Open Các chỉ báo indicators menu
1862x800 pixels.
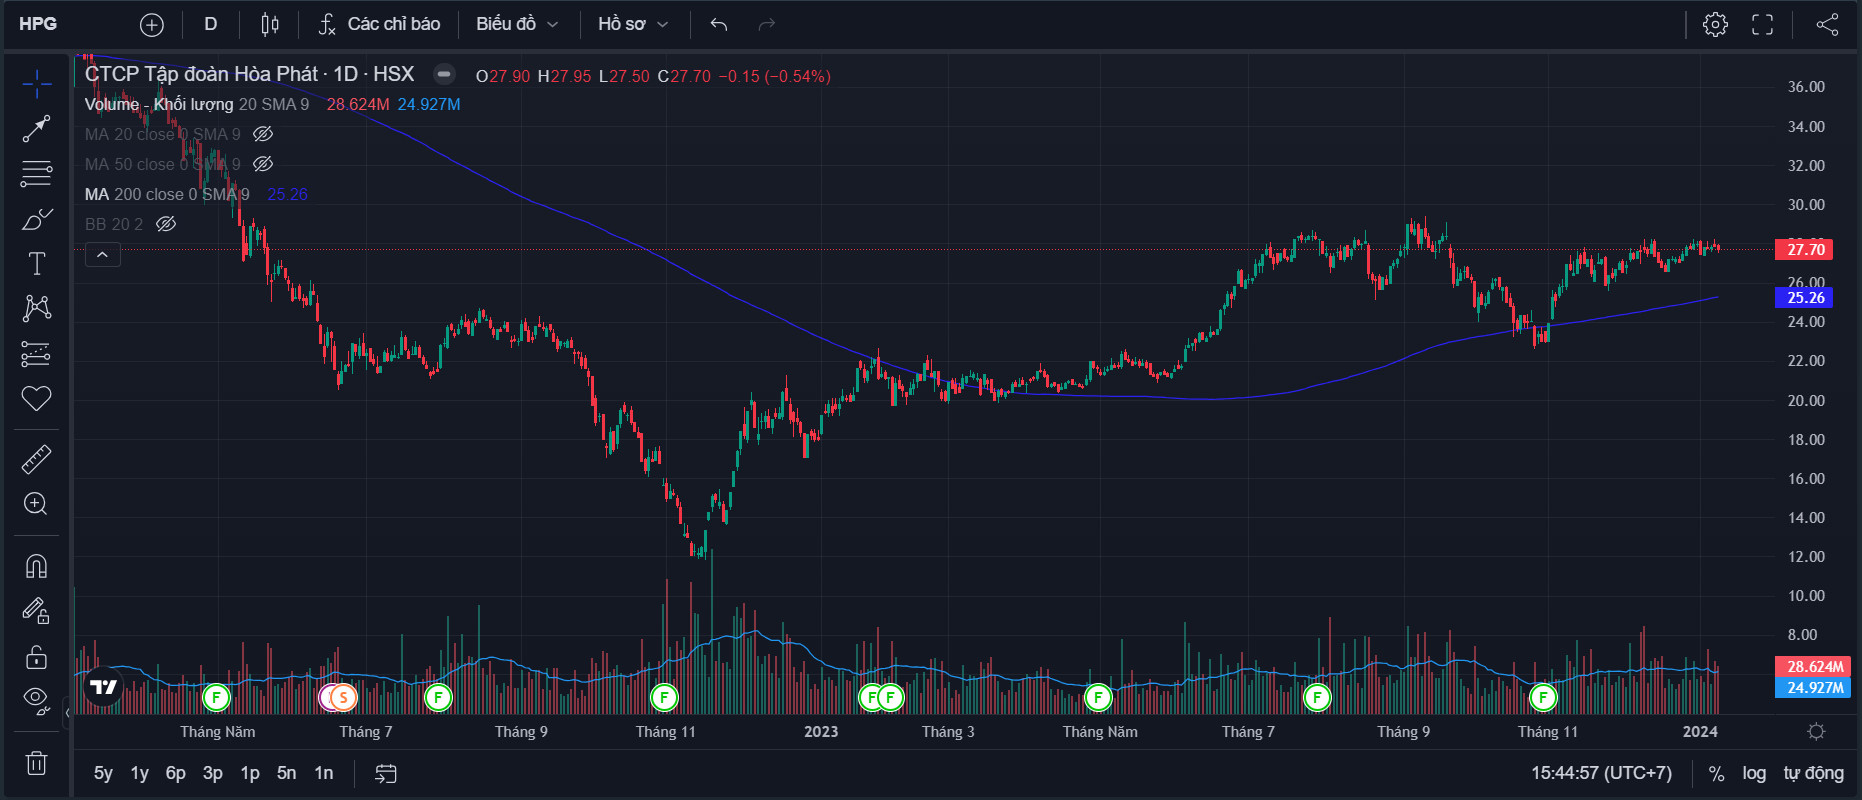[379, 24]
